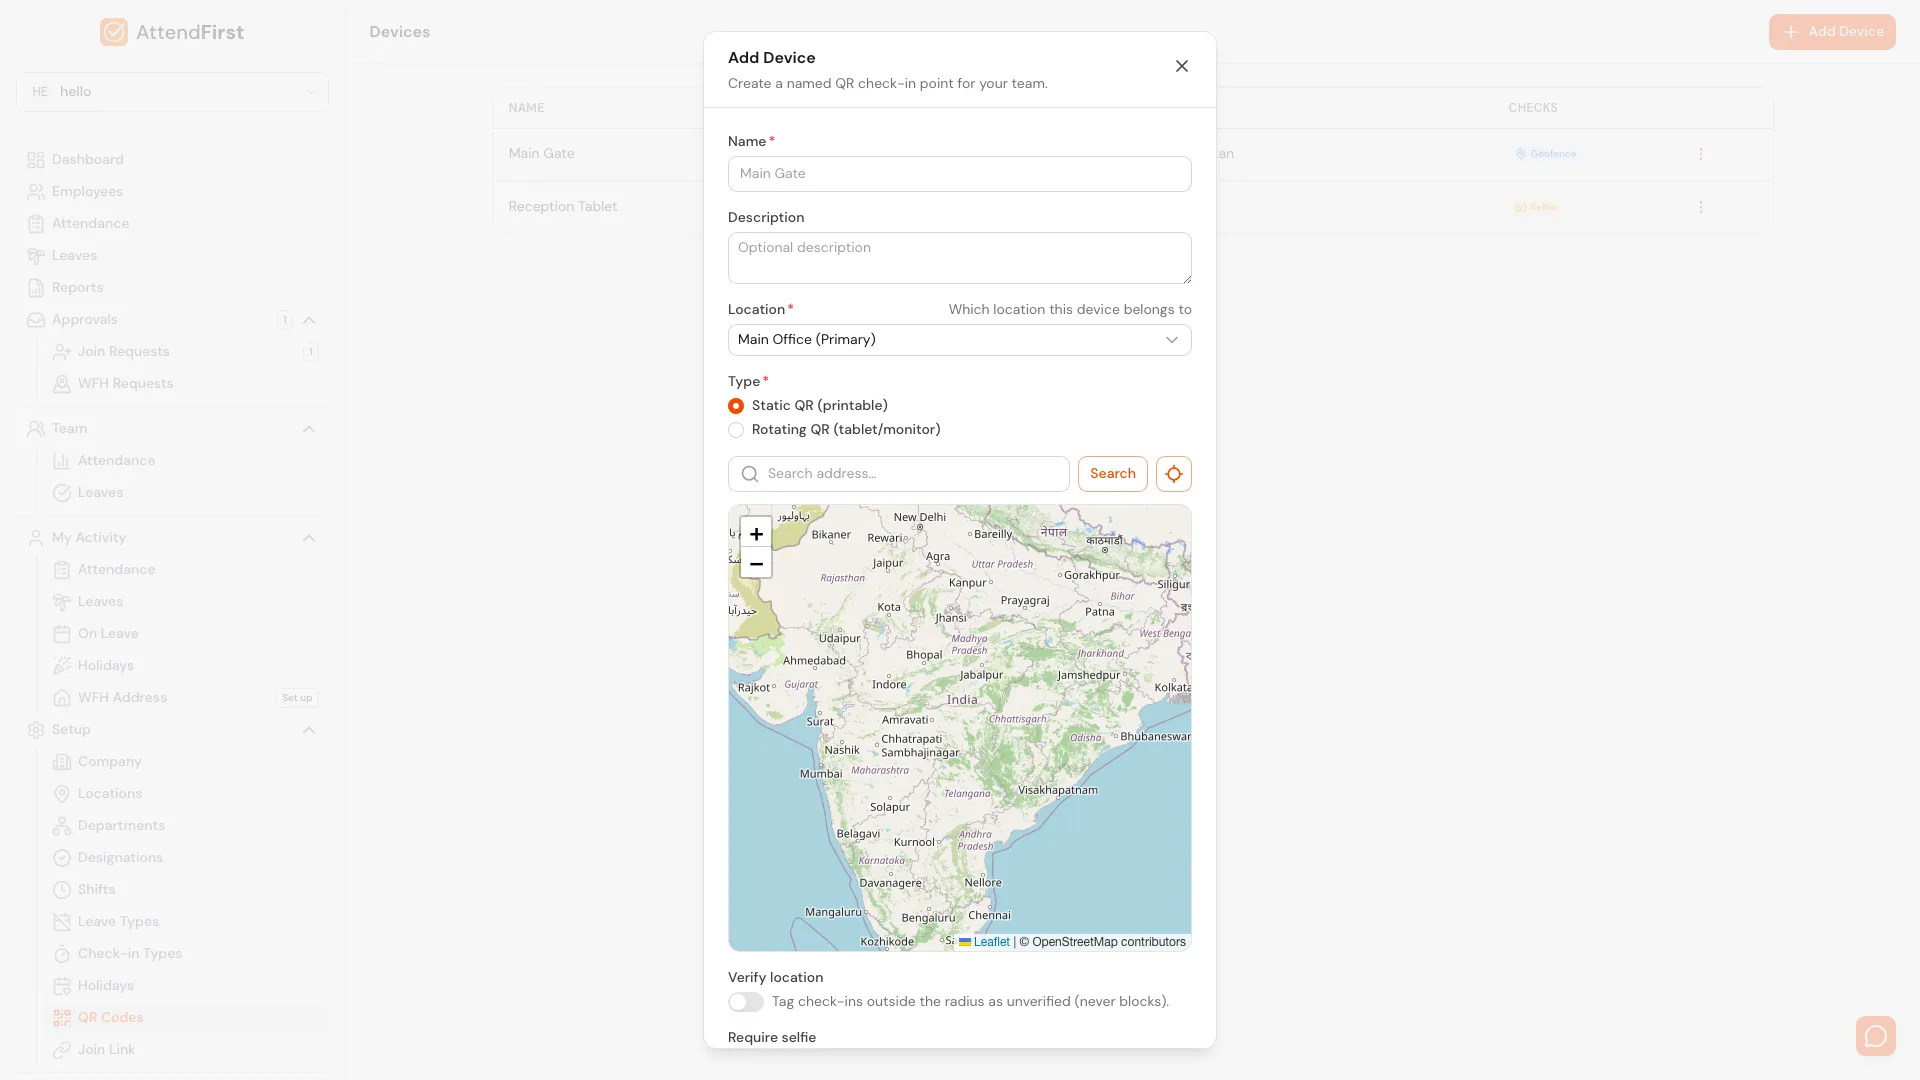The width and height of the screenshot is (1920, 1080).
Task: Click the Set up badge for WFH Address
Action: 297,698
